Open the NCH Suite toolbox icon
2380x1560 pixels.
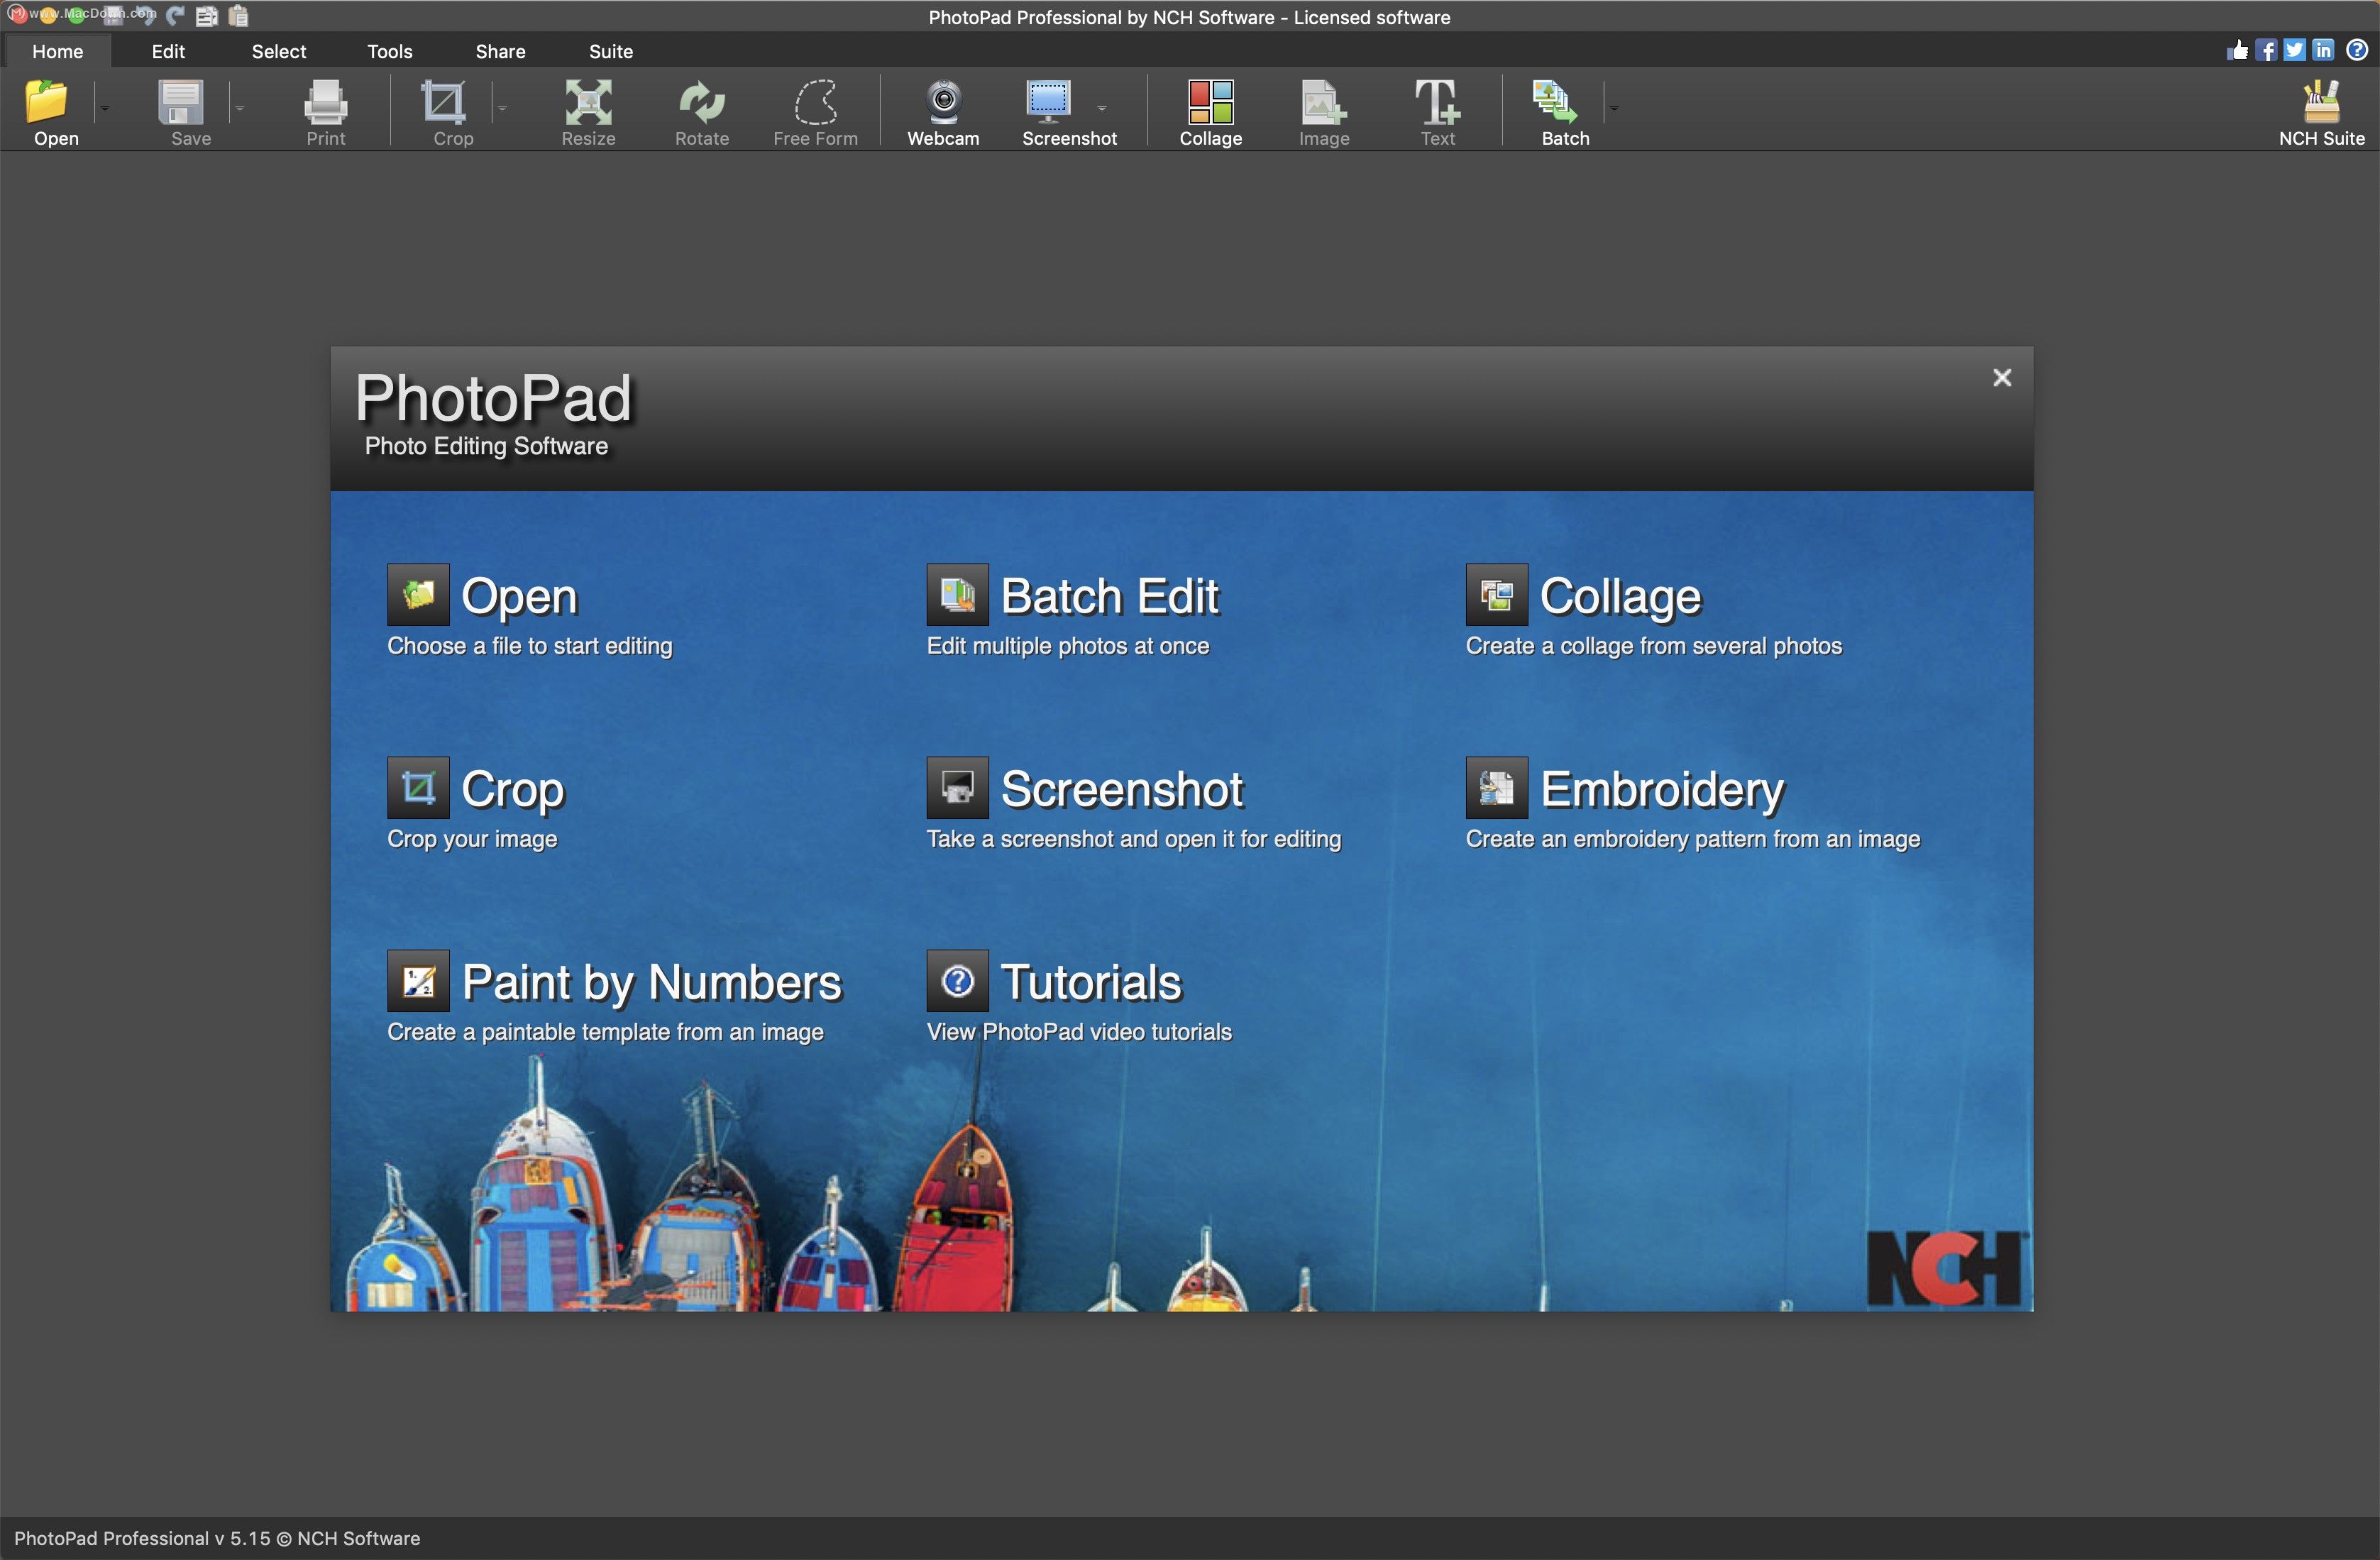point(2321,101)
